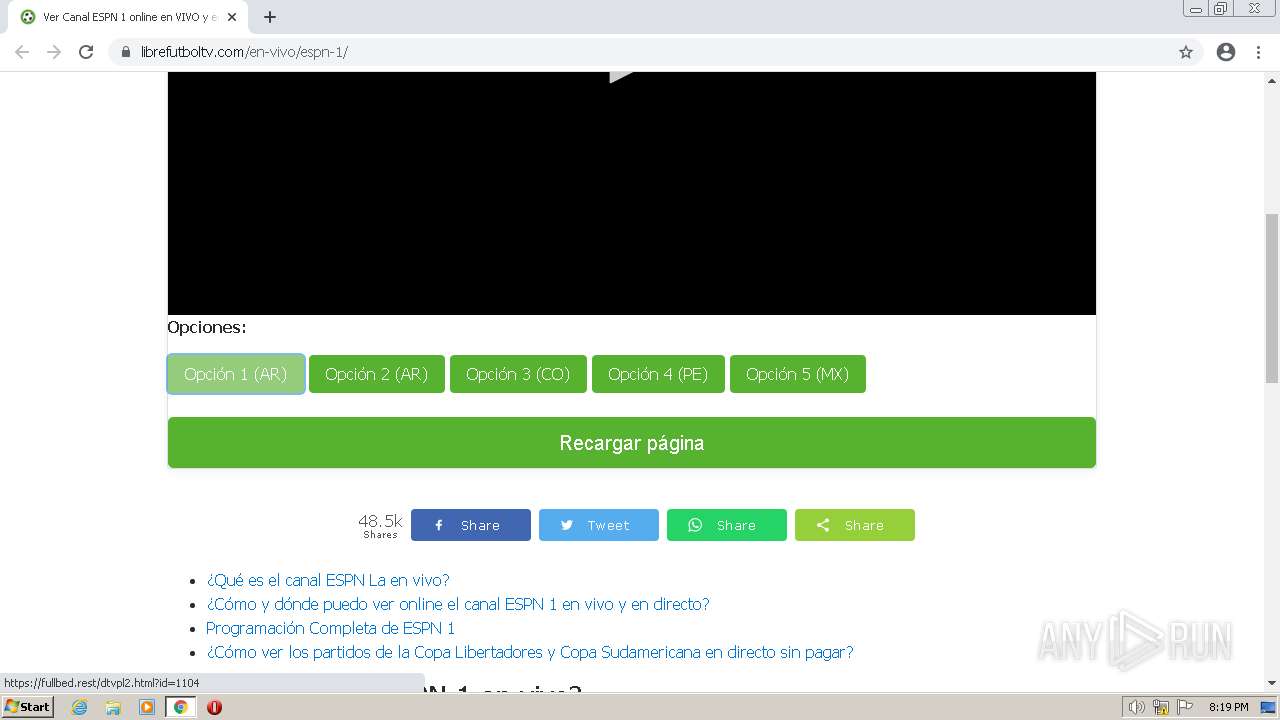Open the volume speaker tray icon
Viewport: 1280px width, 720px height.
tap(1137, 707)
